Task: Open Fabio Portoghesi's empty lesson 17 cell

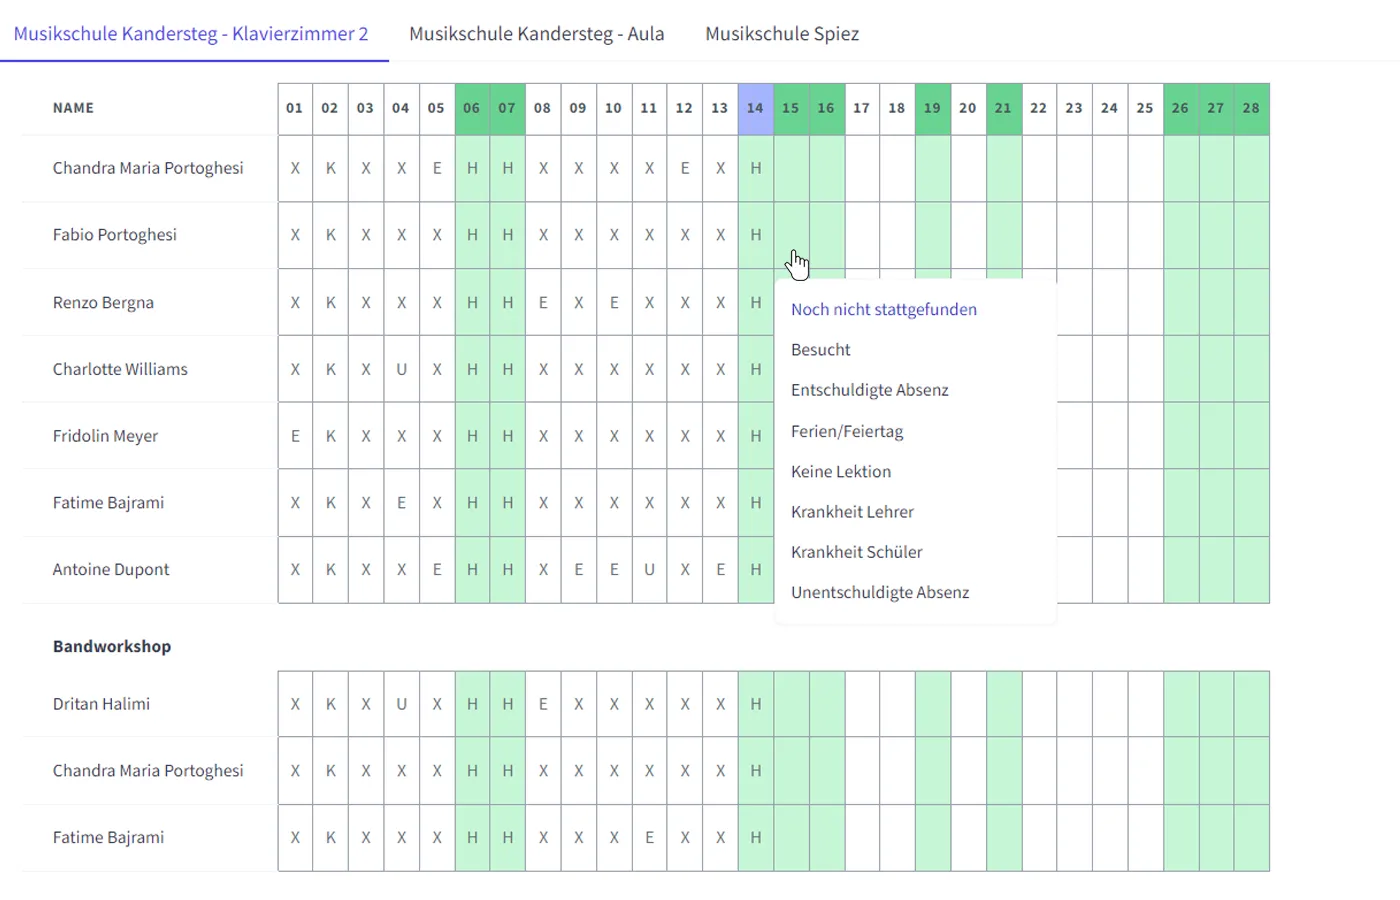Action: (861, 235)
